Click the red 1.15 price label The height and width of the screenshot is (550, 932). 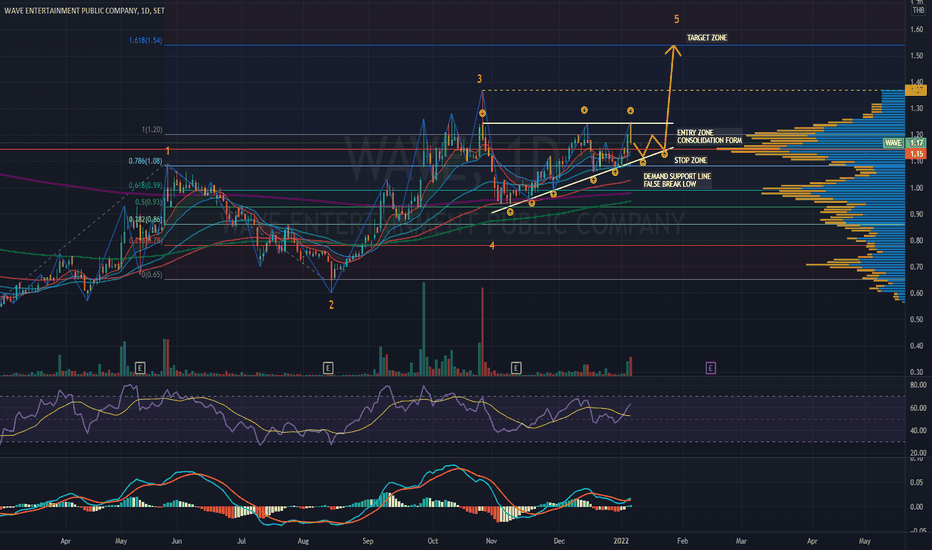(x=918, y=154)
